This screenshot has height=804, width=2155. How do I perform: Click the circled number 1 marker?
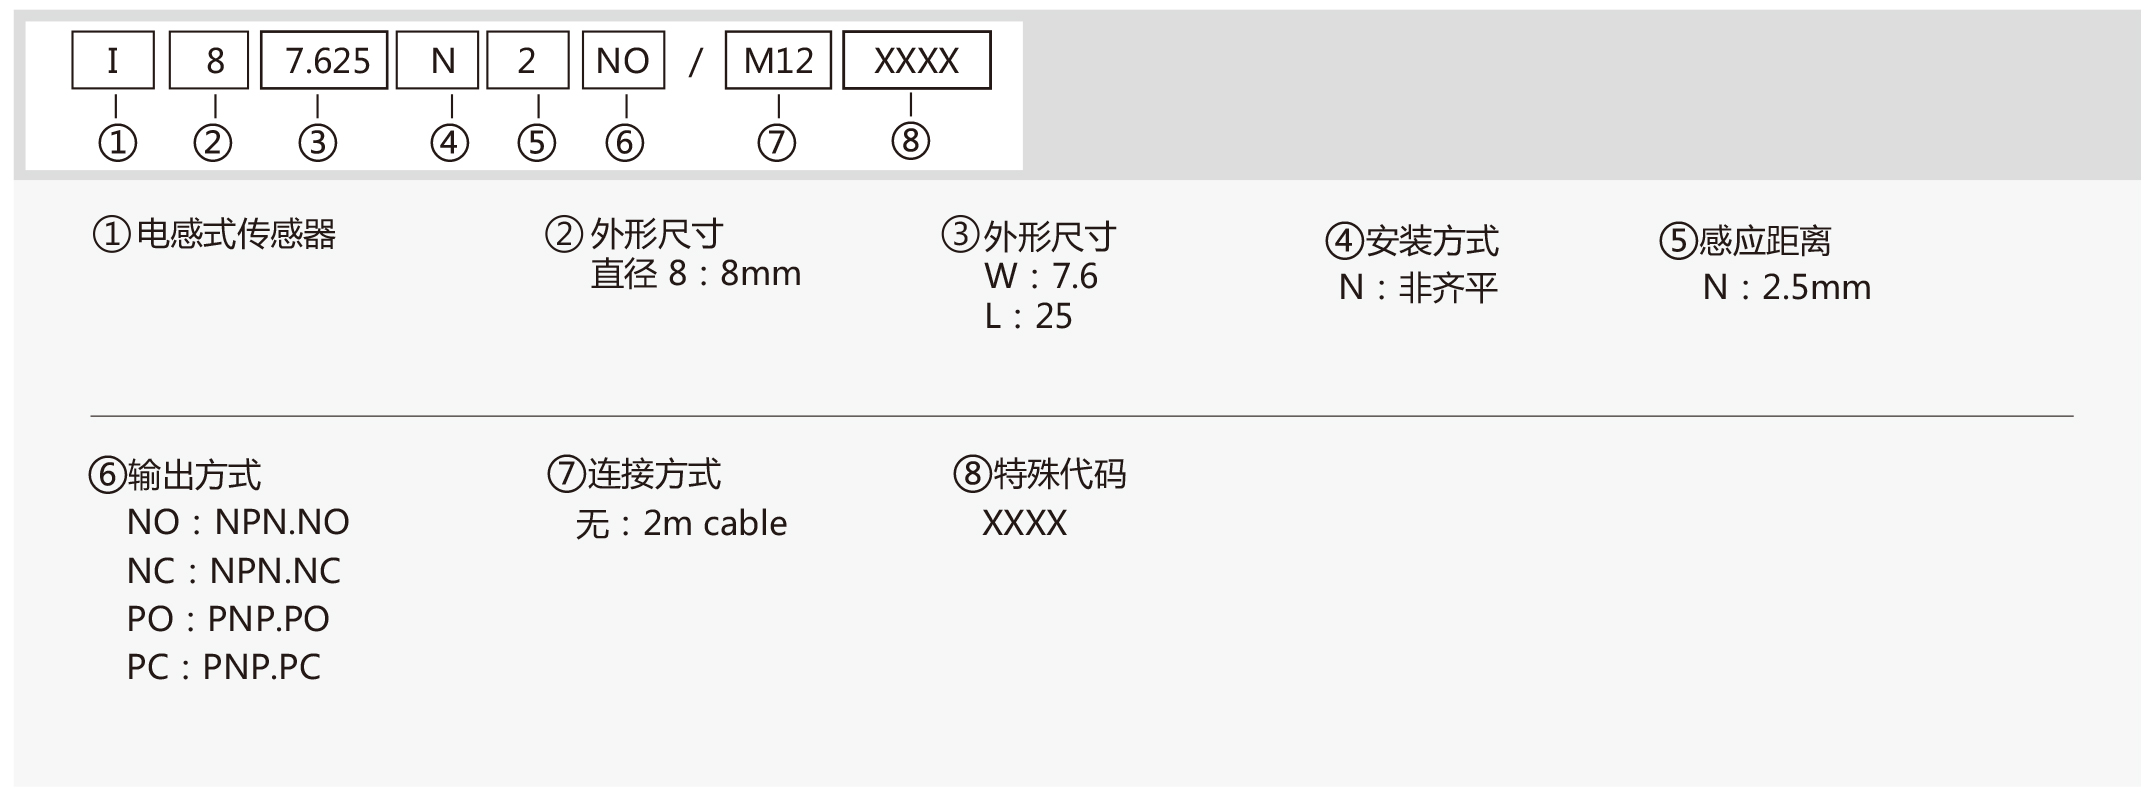tap(117, 143)
